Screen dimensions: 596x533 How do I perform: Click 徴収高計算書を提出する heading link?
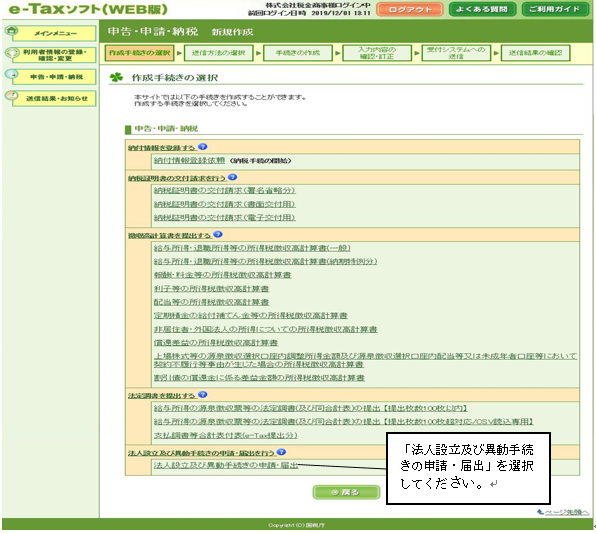click(170, 236)
